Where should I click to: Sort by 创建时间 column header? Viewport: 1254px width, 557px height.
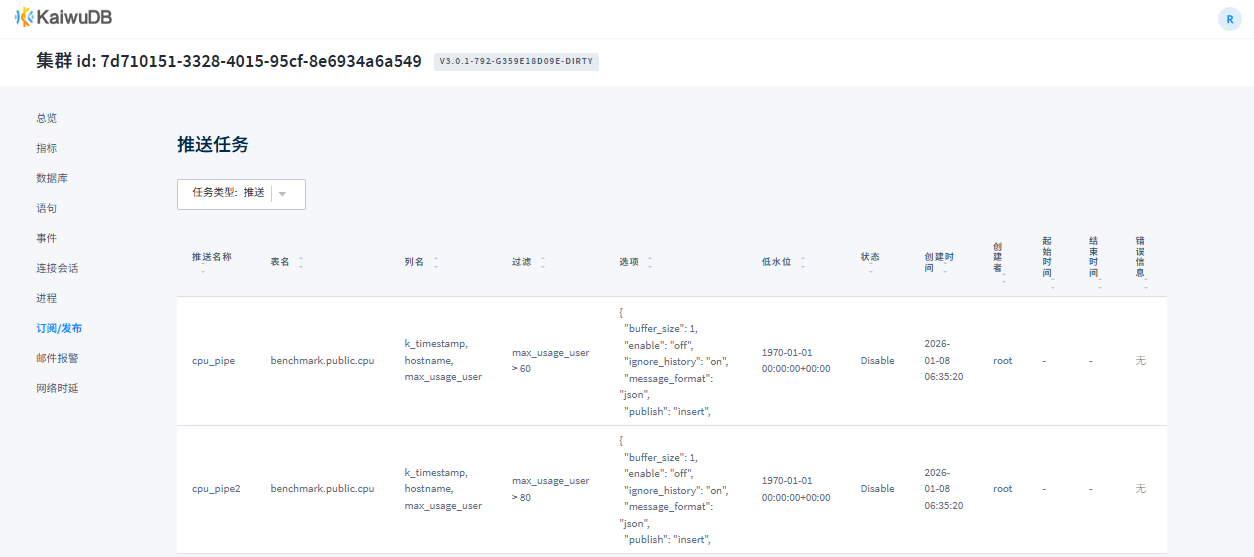pyautogui.click(x=938, y=262)
